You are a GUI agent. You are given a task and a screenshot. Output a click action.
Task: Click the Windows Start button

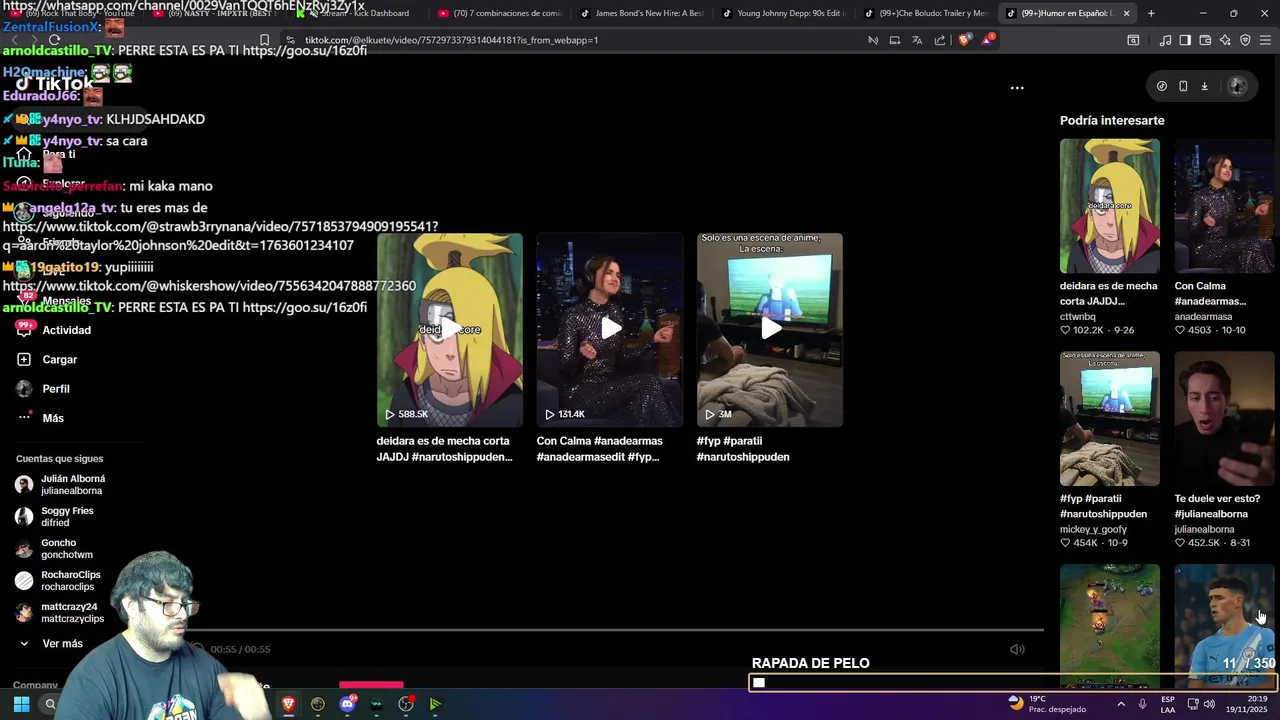pos(21,704)
